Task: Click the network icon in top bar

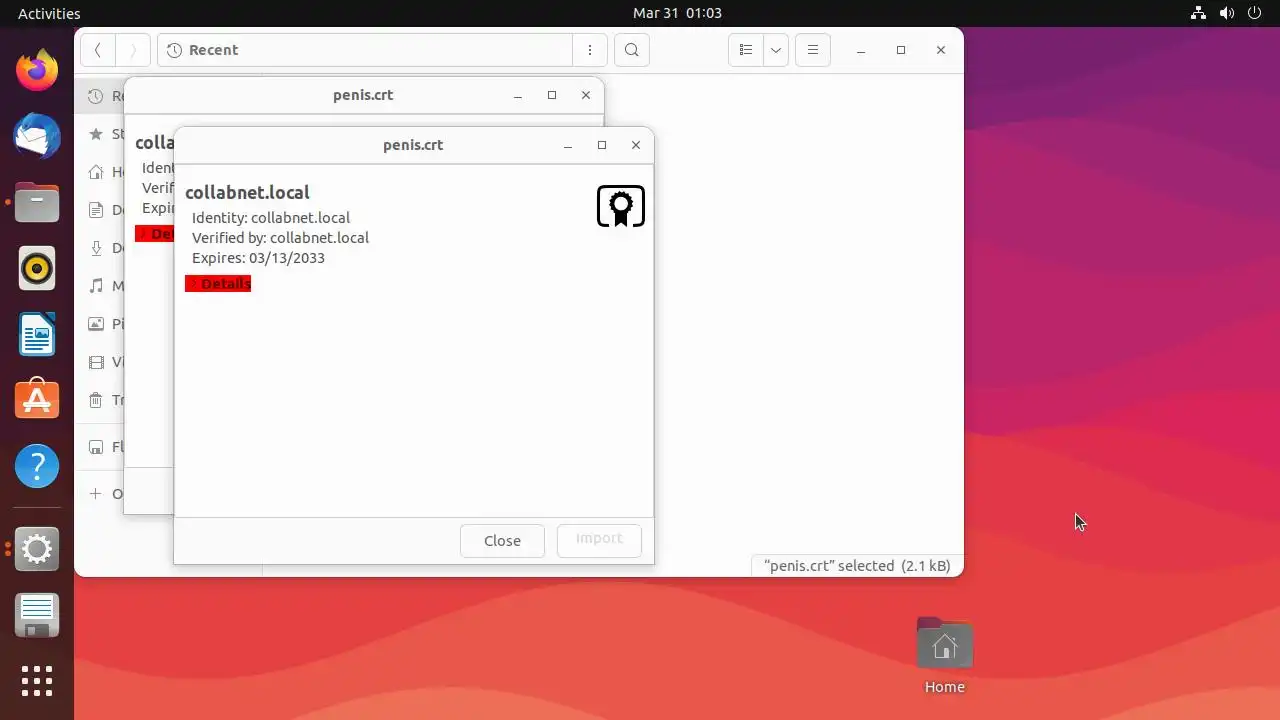Action: pyautogui.click(x=1198, y=13)
